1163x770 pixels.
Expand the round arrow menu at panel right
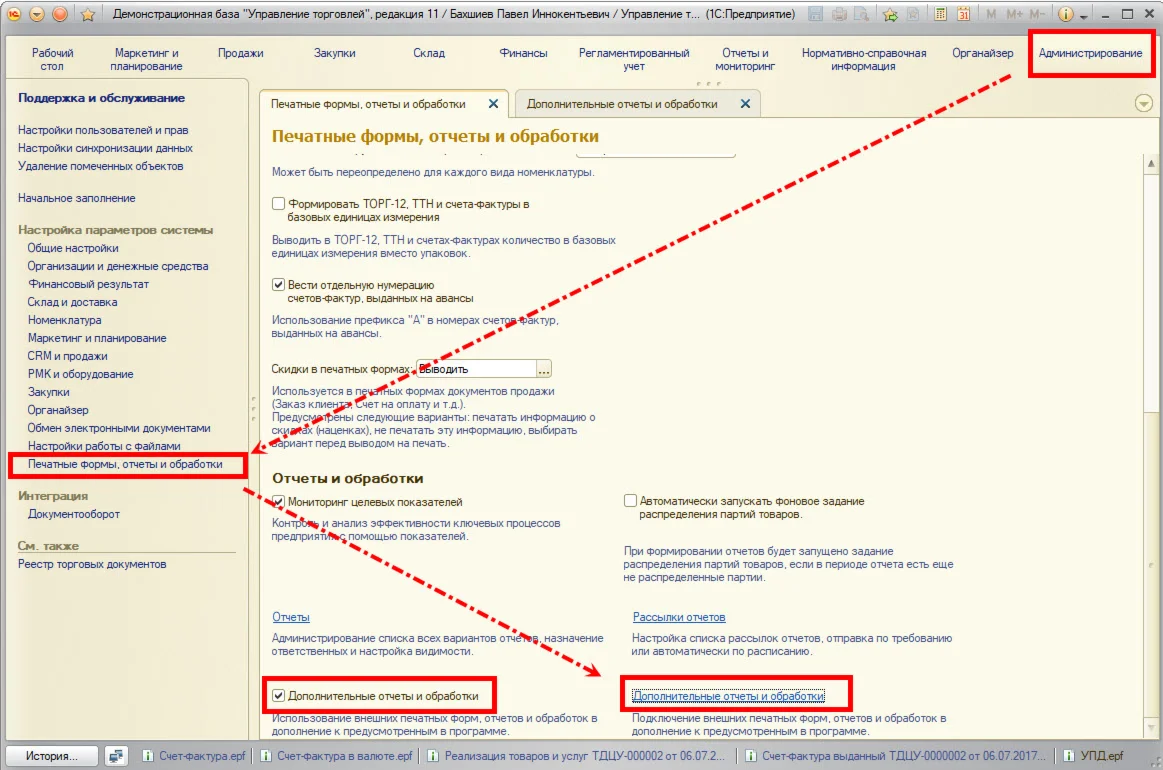pyautogui.click(x=1143, y=104)
